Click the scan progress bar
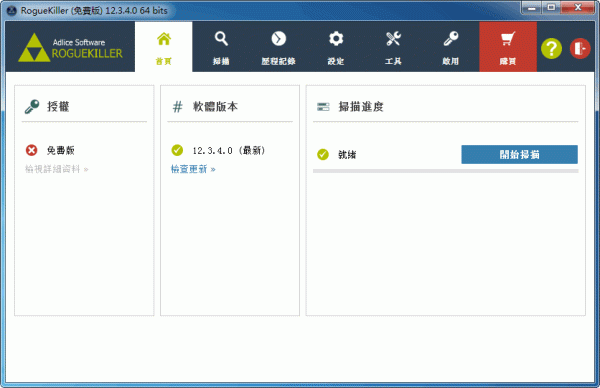600x388 pixels. (x=445, y=171)
